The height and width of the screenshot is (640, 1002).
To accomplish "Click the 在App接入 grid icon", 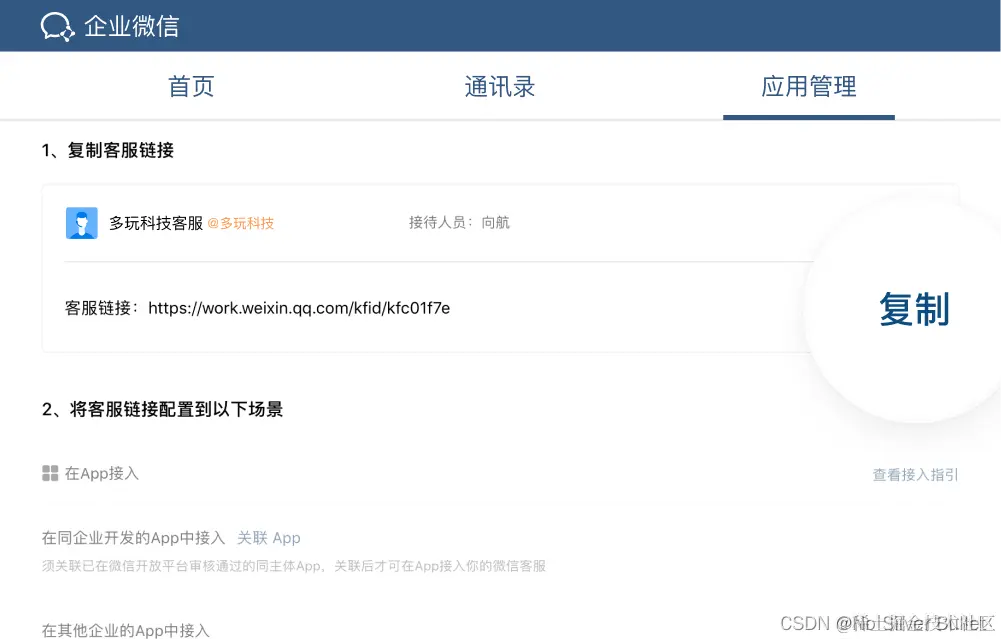I will pyautogui.click(x=50, y=473).
